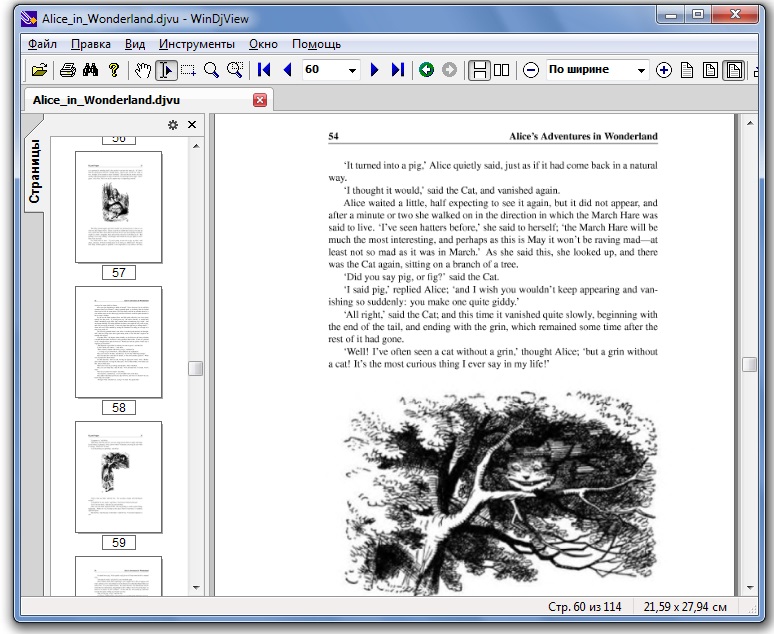The height and width of the screenshot is (634, 774).
Task: Select the magnifying glass zoom tool
Action: [x=211, y=70]
